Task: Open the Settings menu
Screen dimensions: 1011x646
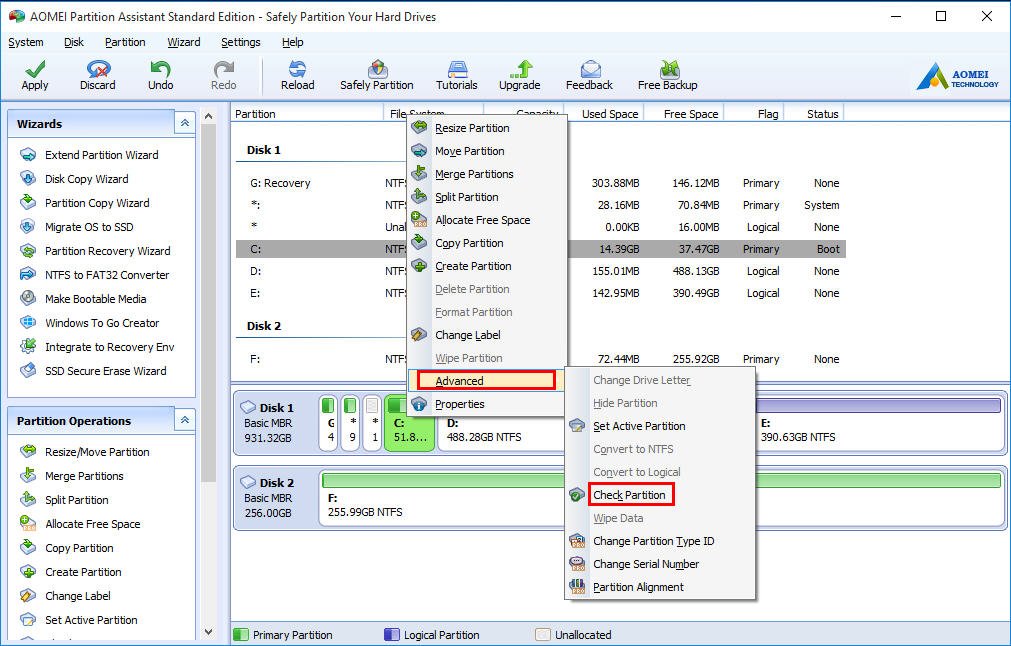Action: click(240, 42)
